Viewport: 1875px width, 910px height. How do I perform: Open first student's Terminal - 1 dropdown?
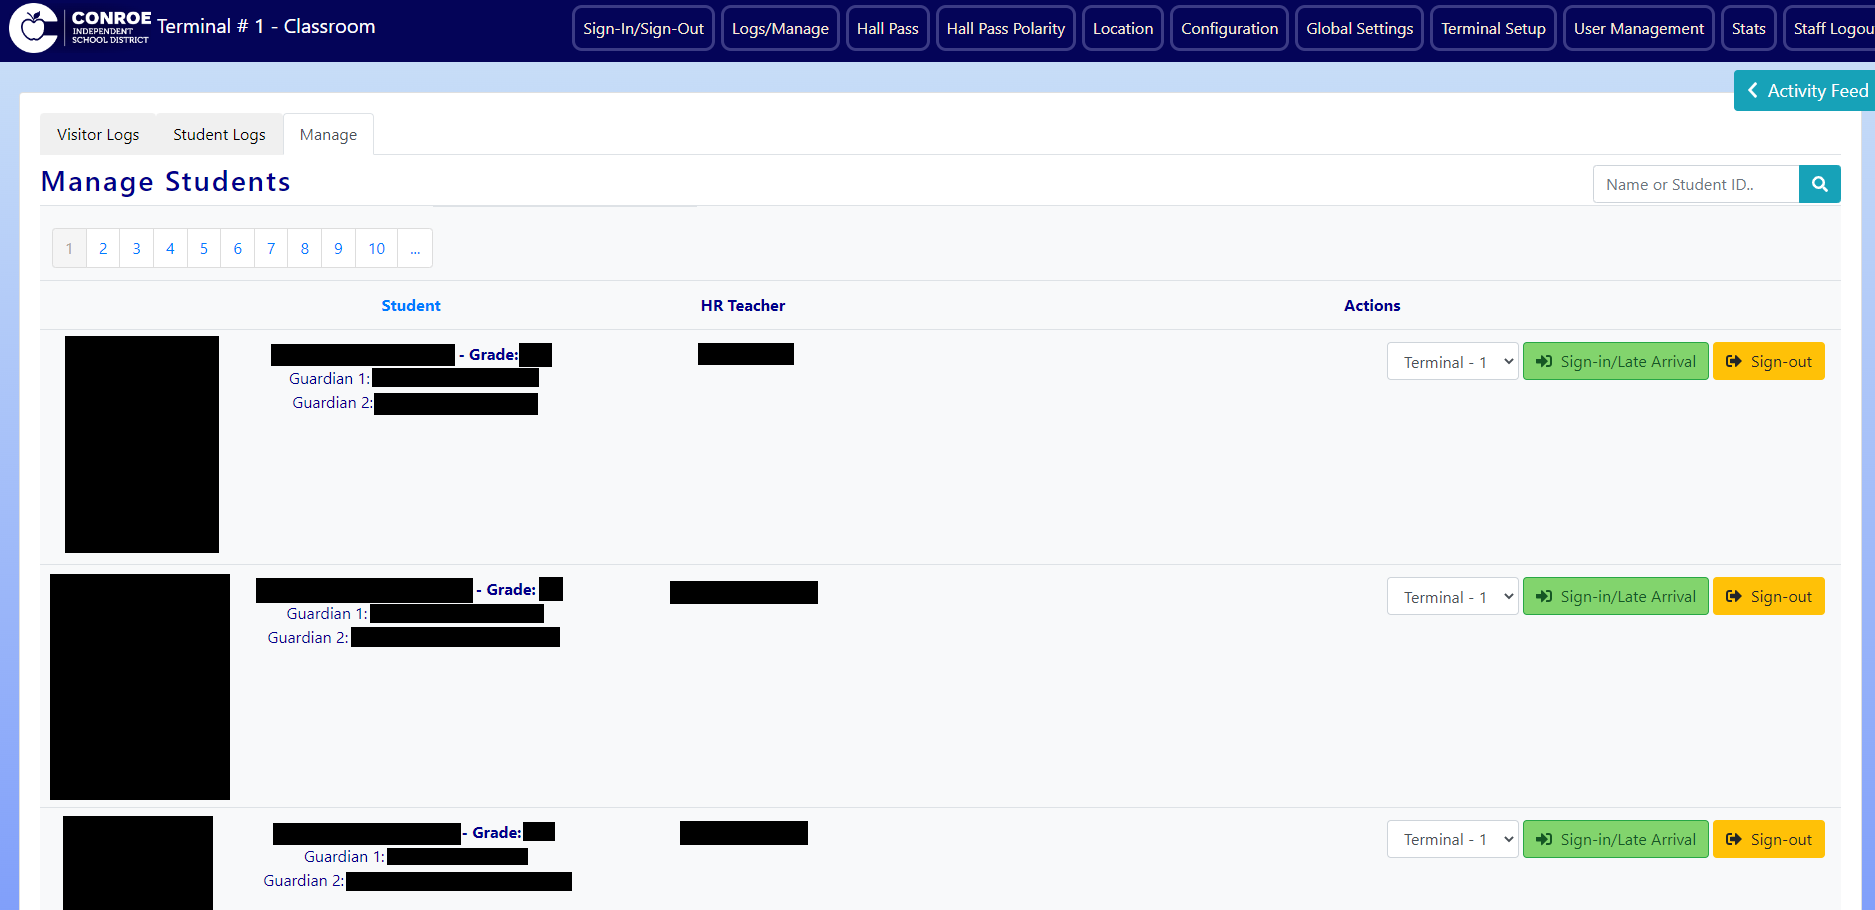coord(1452,362)
